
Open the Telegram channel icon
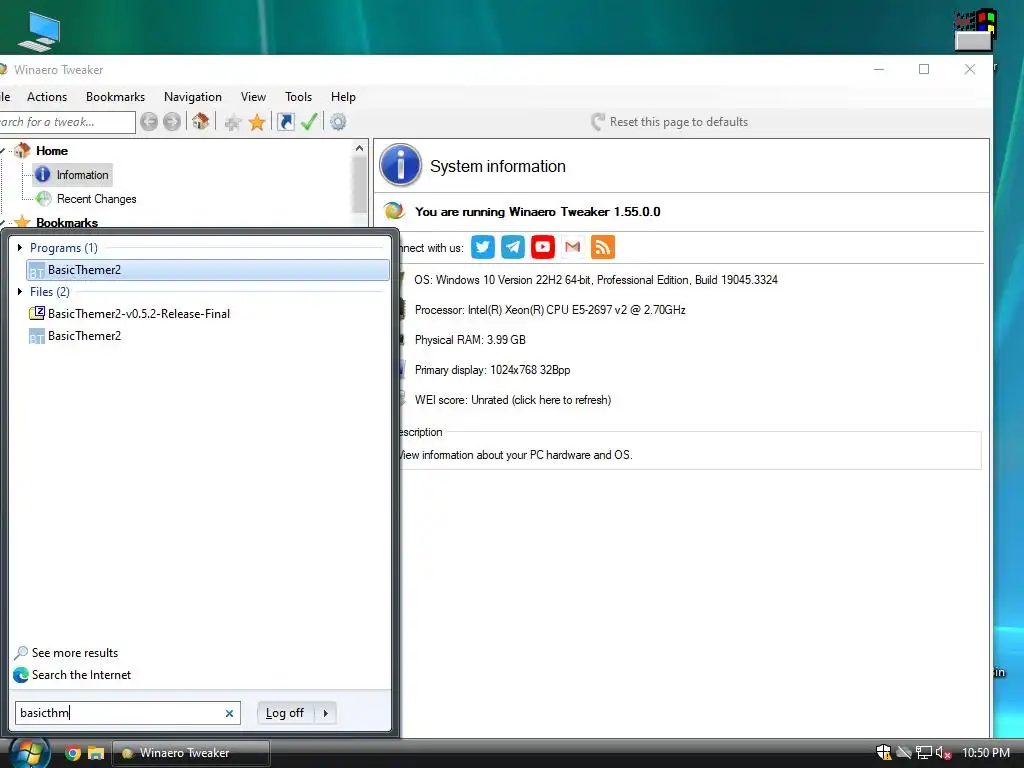513,247
